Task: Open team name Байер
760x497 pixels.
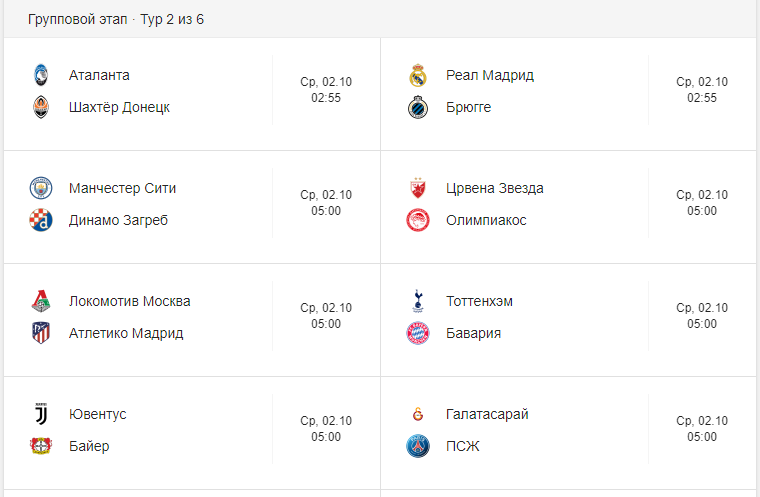Action: (89, 446)
